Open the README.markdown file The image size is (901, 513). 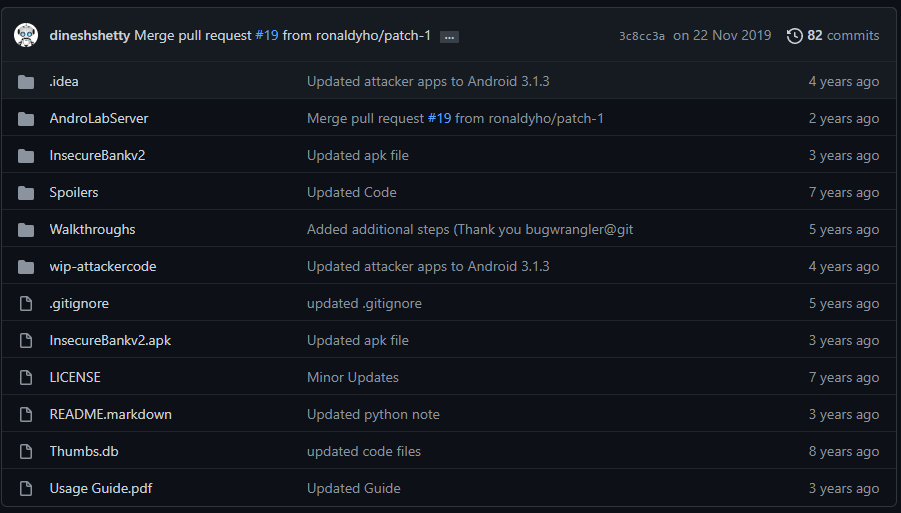click(x=110, y=414)
